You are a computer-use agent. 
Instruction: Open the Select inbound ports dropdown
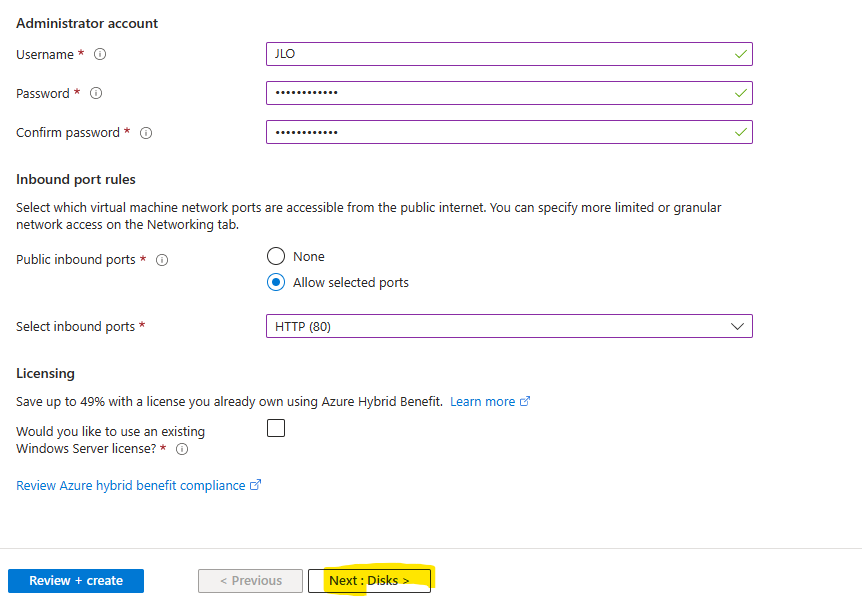tap(509, 327)
